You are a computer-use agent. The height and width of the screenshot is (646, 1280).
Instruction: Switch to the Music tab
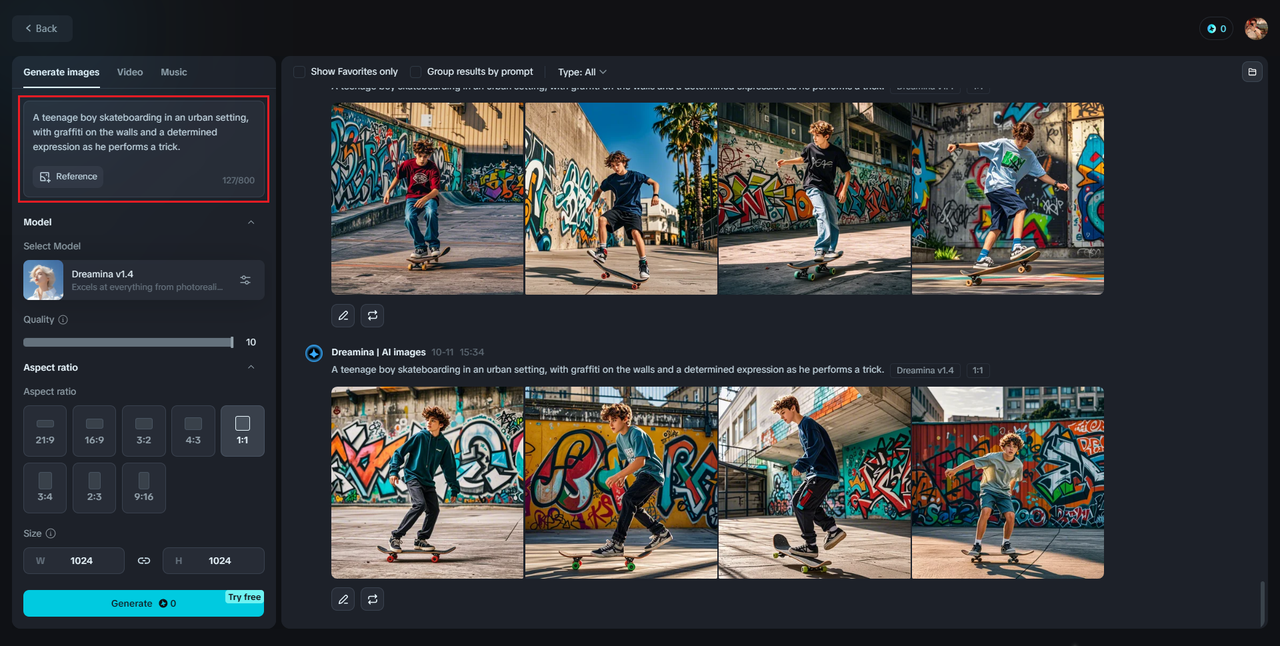pos(174,72)
